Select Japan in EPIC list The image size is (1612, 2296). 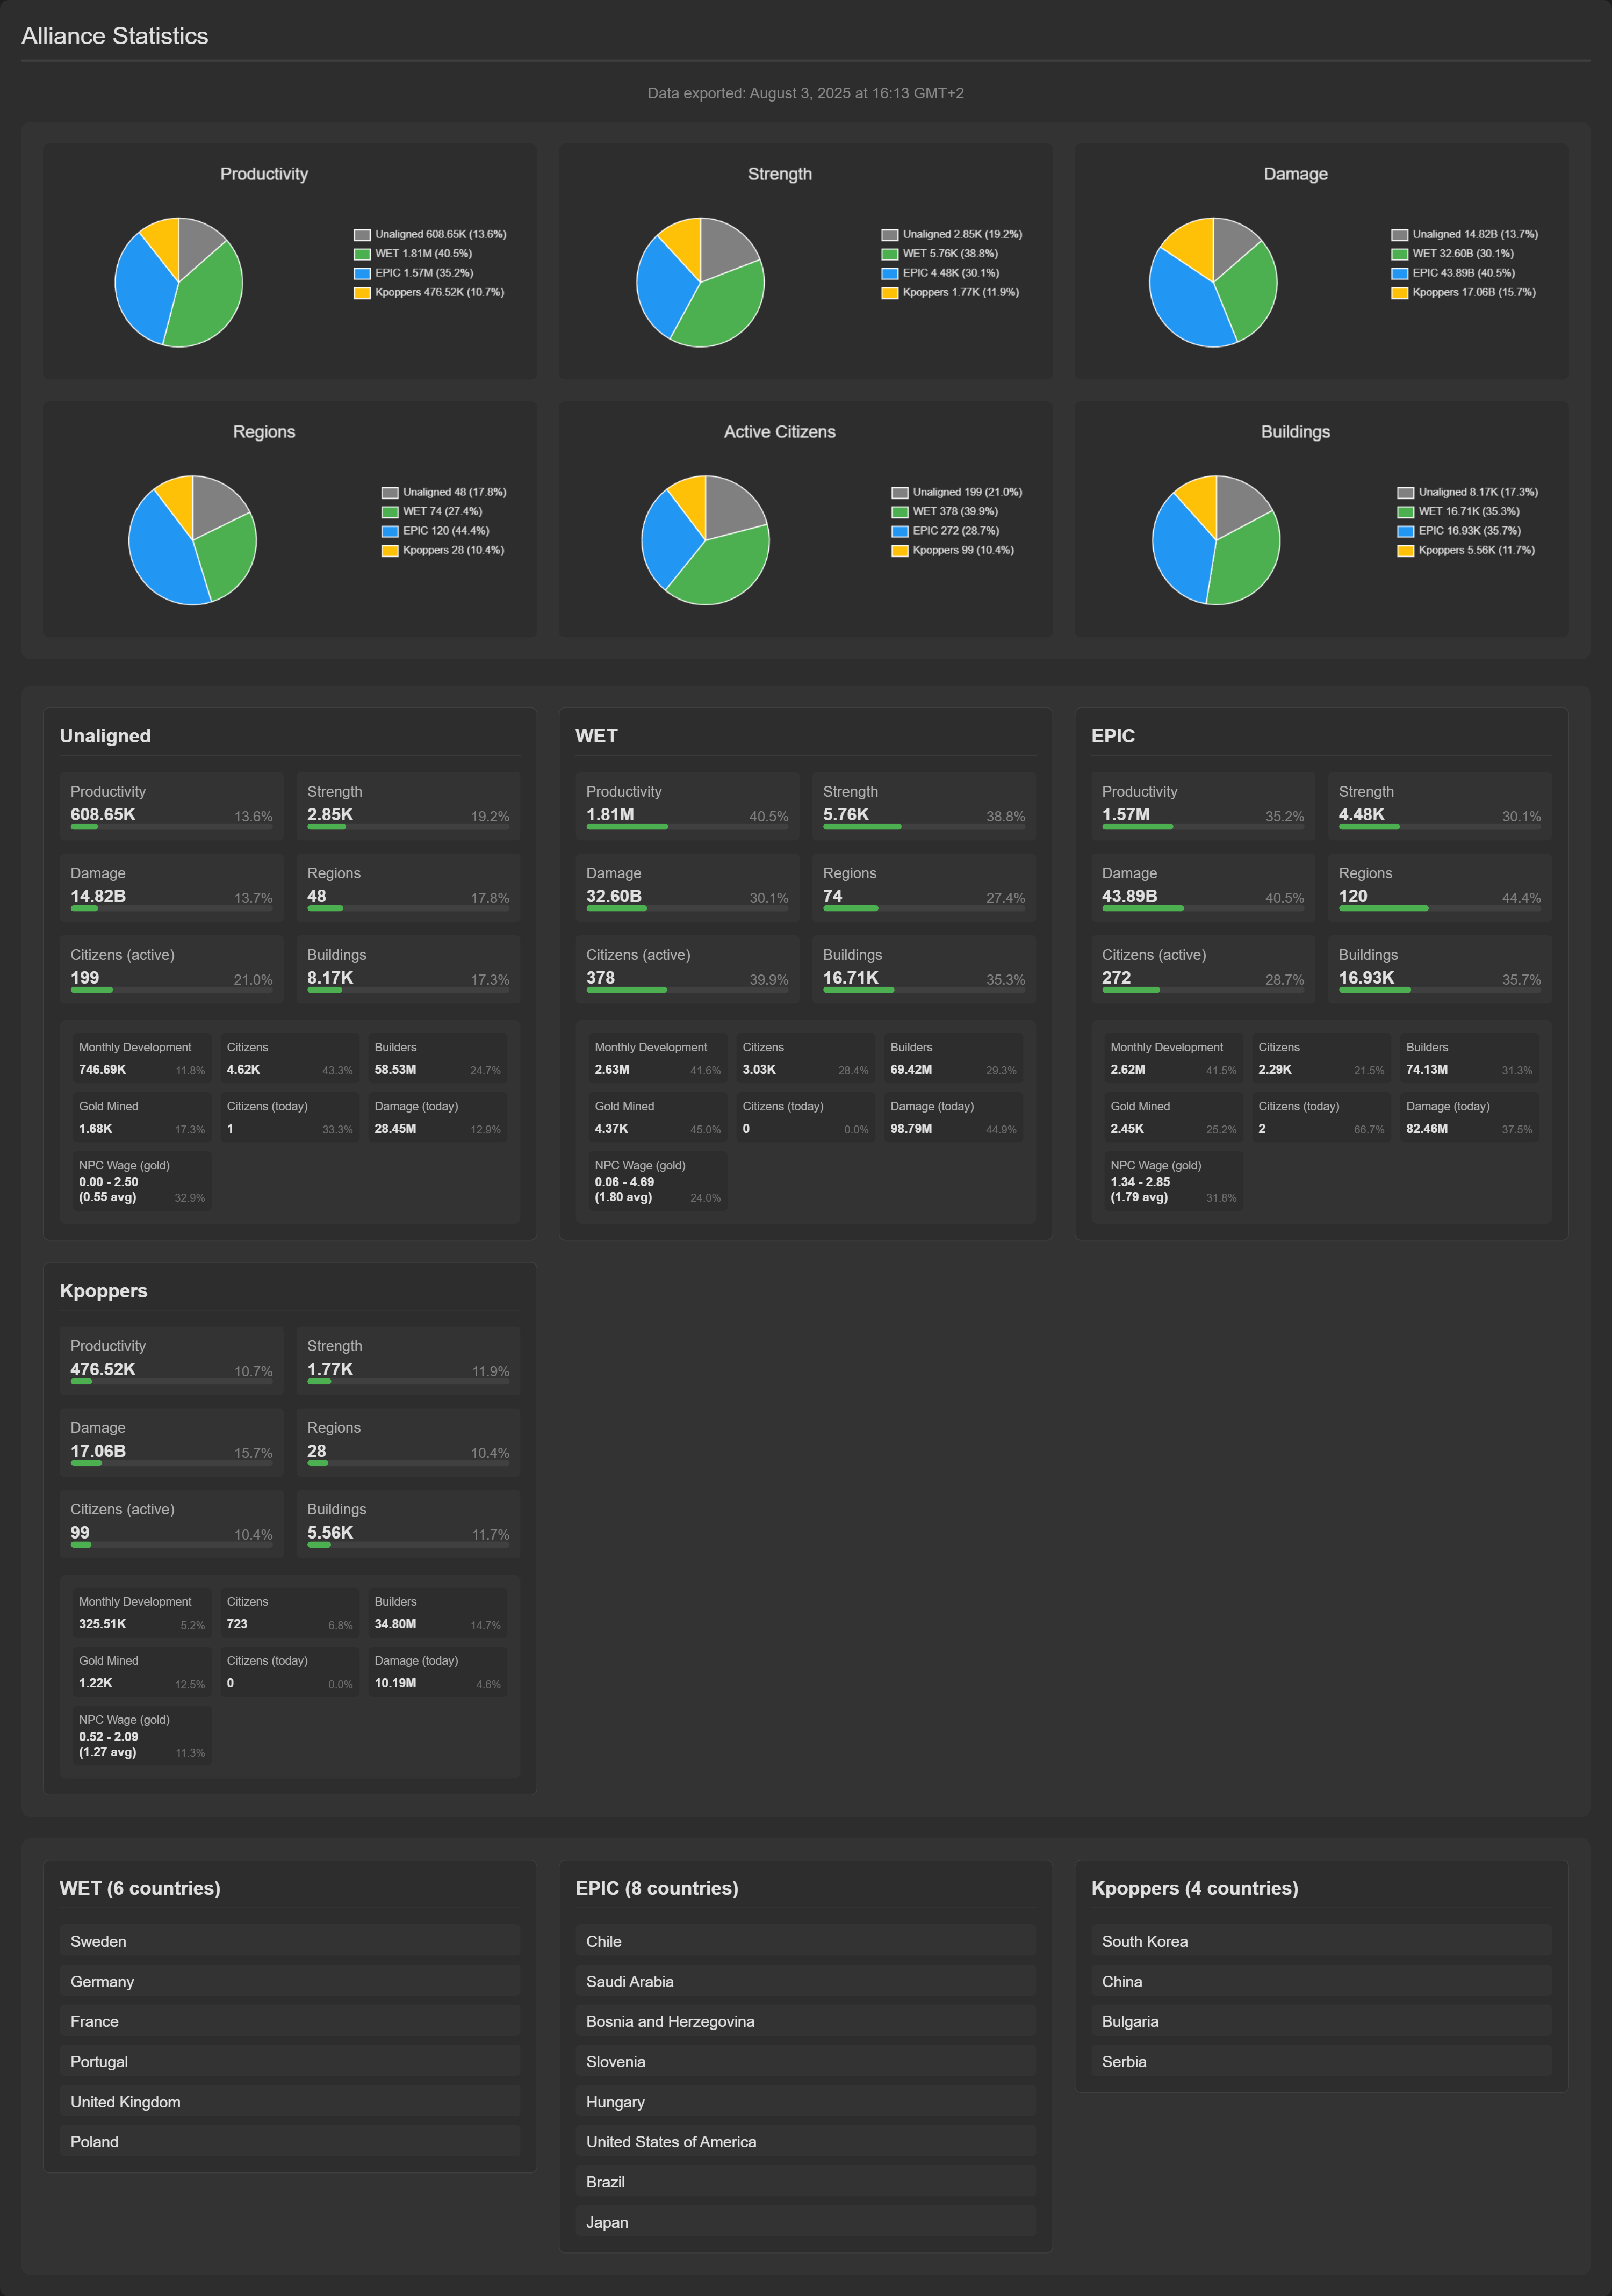pyautogui.click(x=806, y=2222)
